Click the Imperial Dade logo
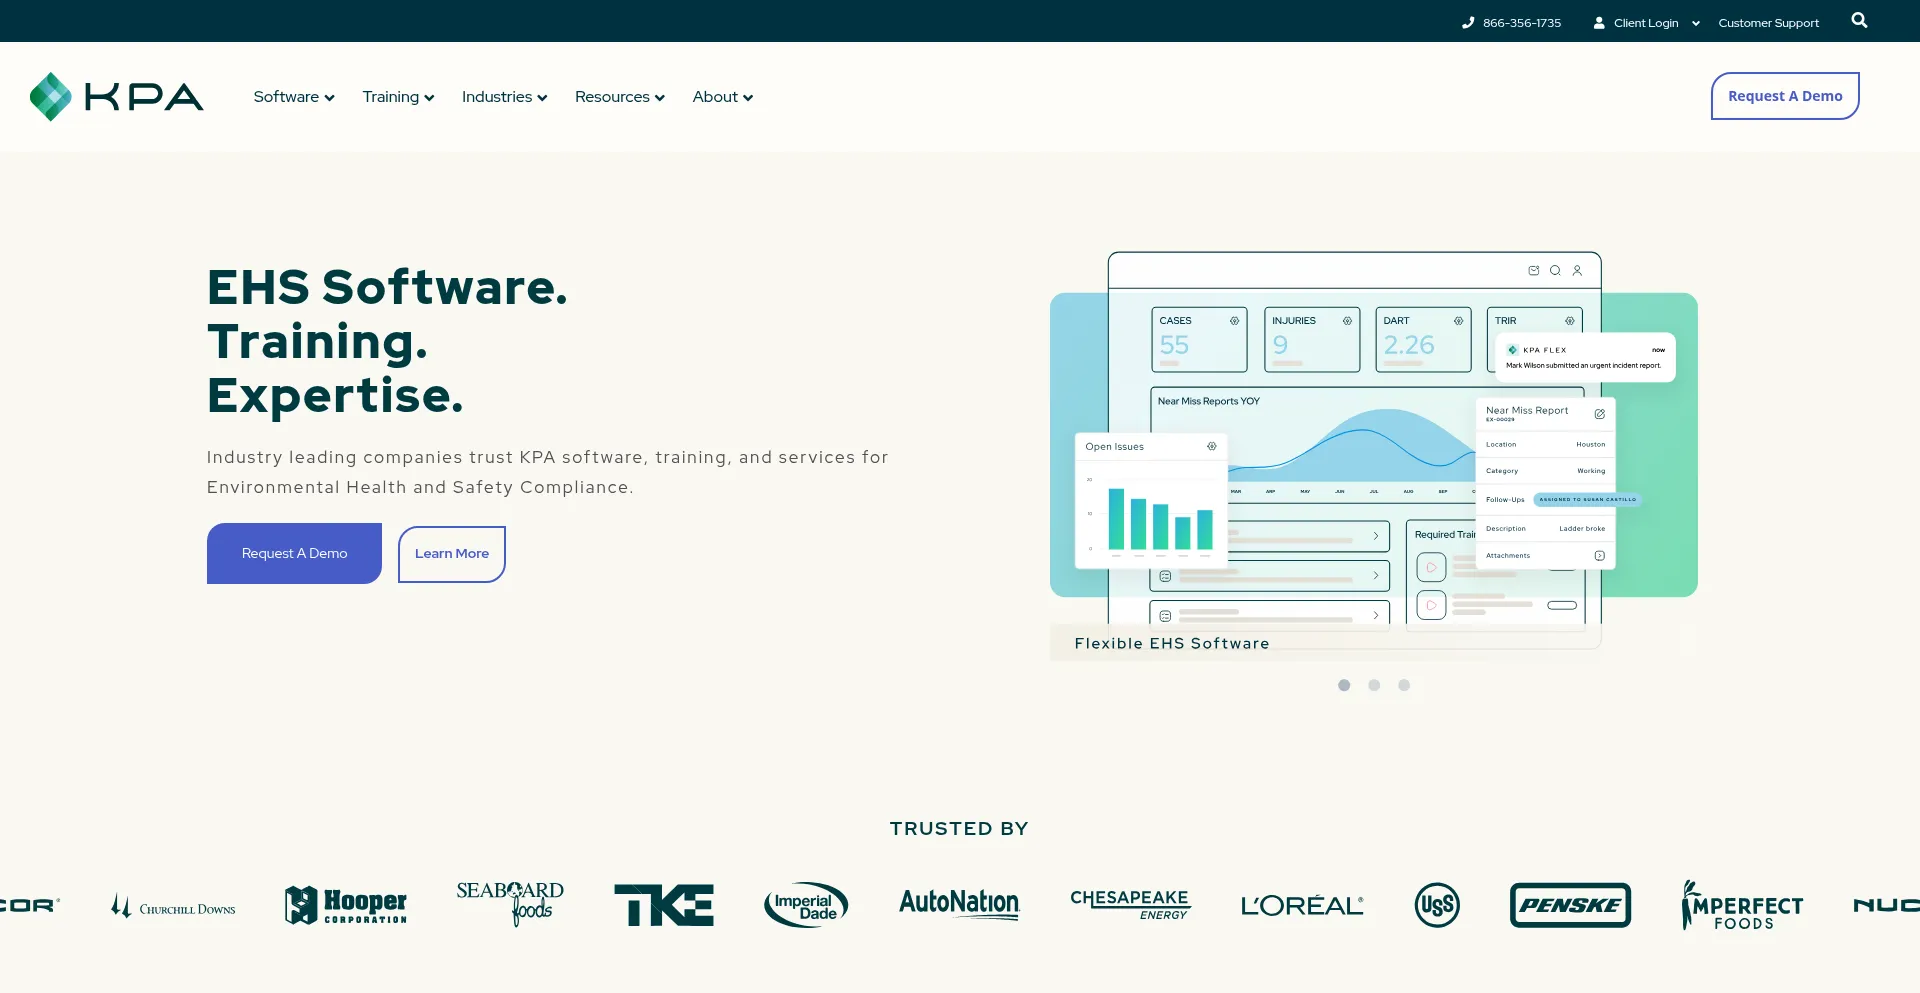Screen dimensions: 1920x993 tap(806, 905)
